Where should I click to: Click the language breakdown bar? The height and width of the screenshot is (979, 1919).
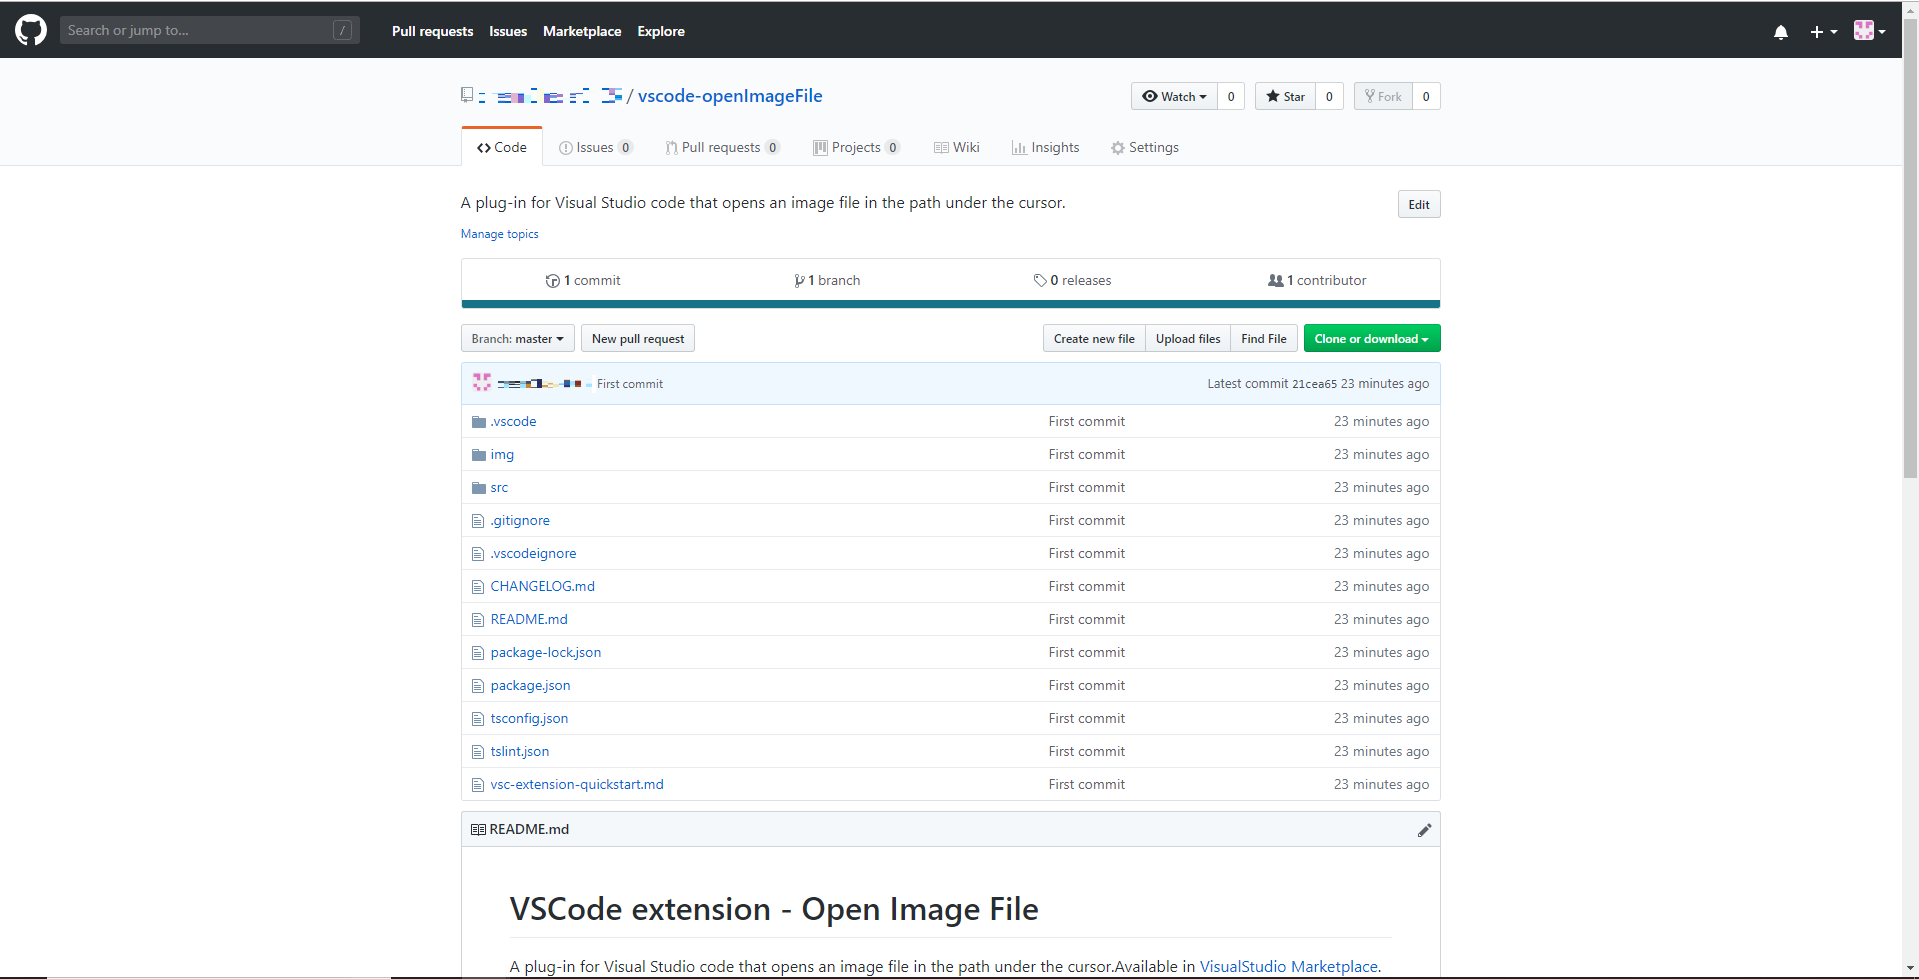(950, 304)
